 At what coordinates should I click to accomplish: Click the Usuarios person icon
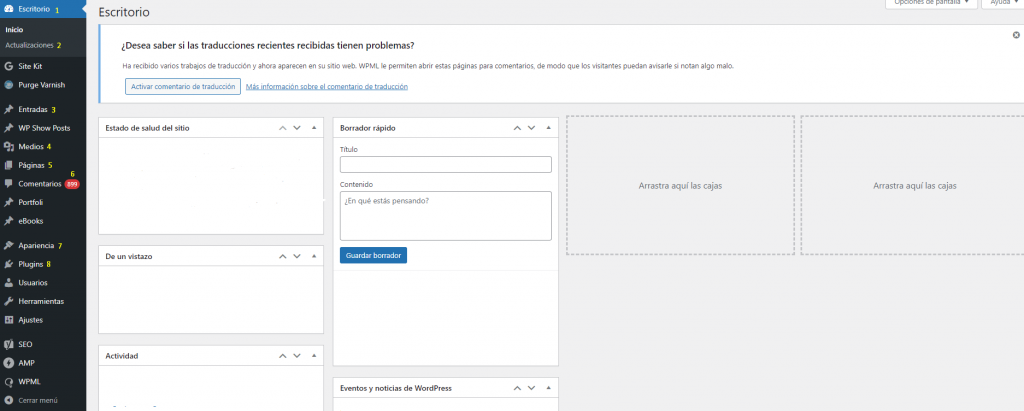coord(8,283)
